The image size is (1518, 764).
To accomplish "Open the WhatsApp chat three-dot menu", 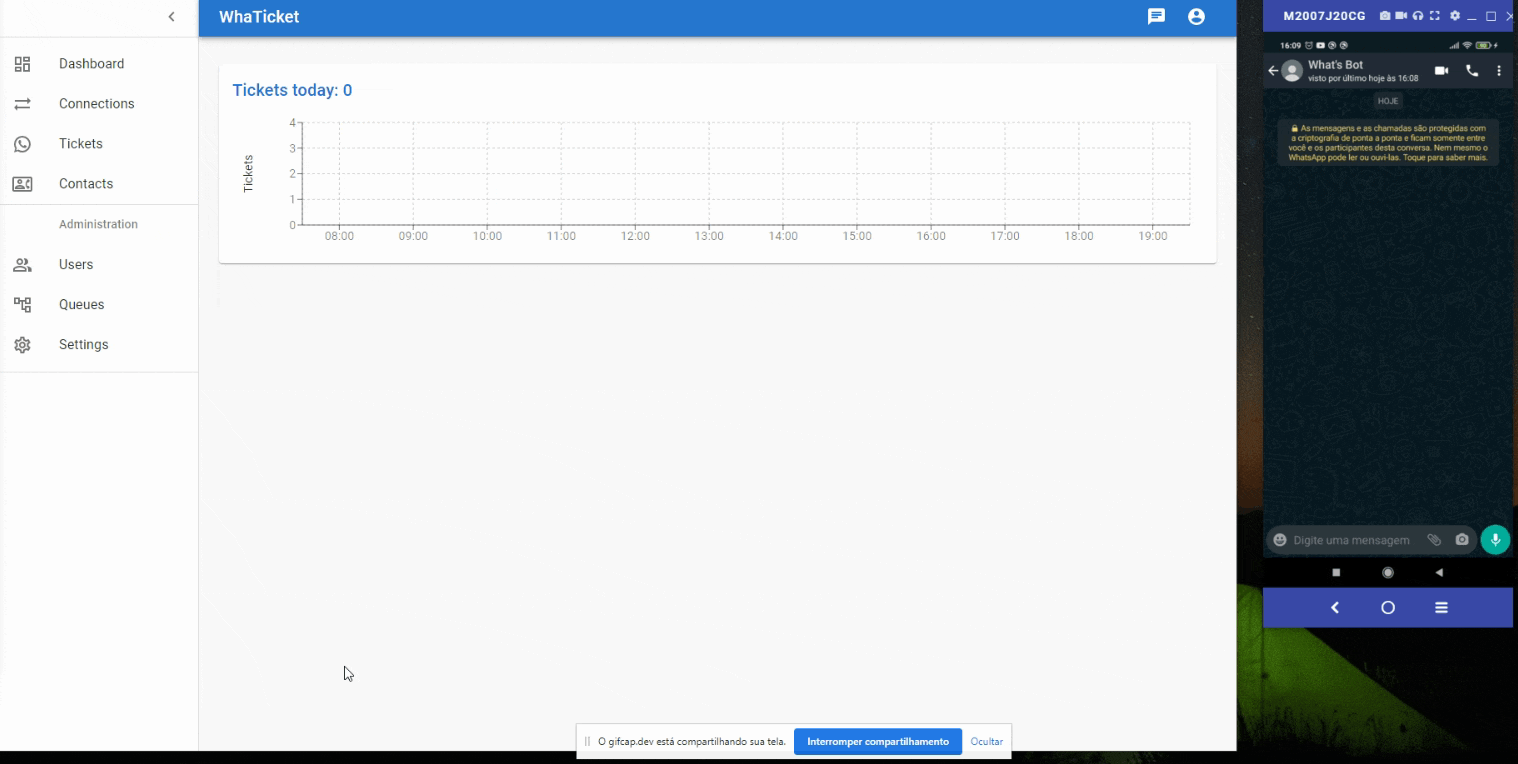I will point(1499,71).
